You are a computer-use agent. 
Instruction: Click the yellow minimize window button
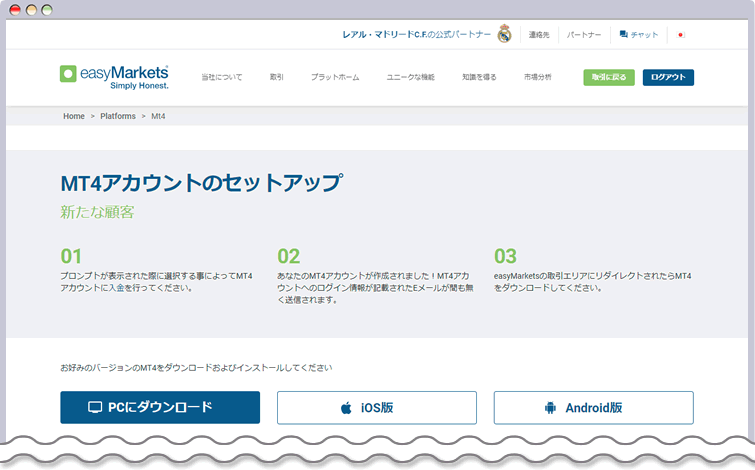tap(31, 10)
